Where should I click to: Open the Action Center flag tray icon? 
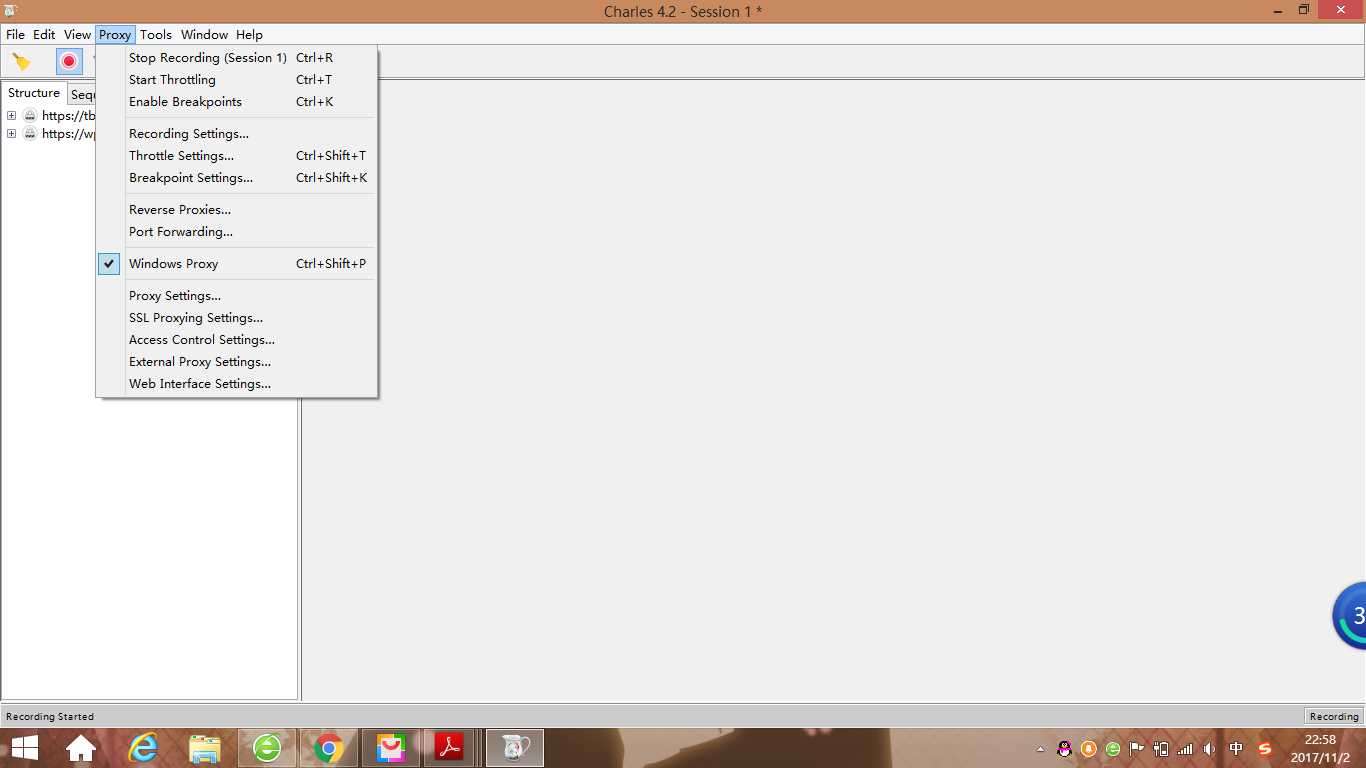[1137, 749]
